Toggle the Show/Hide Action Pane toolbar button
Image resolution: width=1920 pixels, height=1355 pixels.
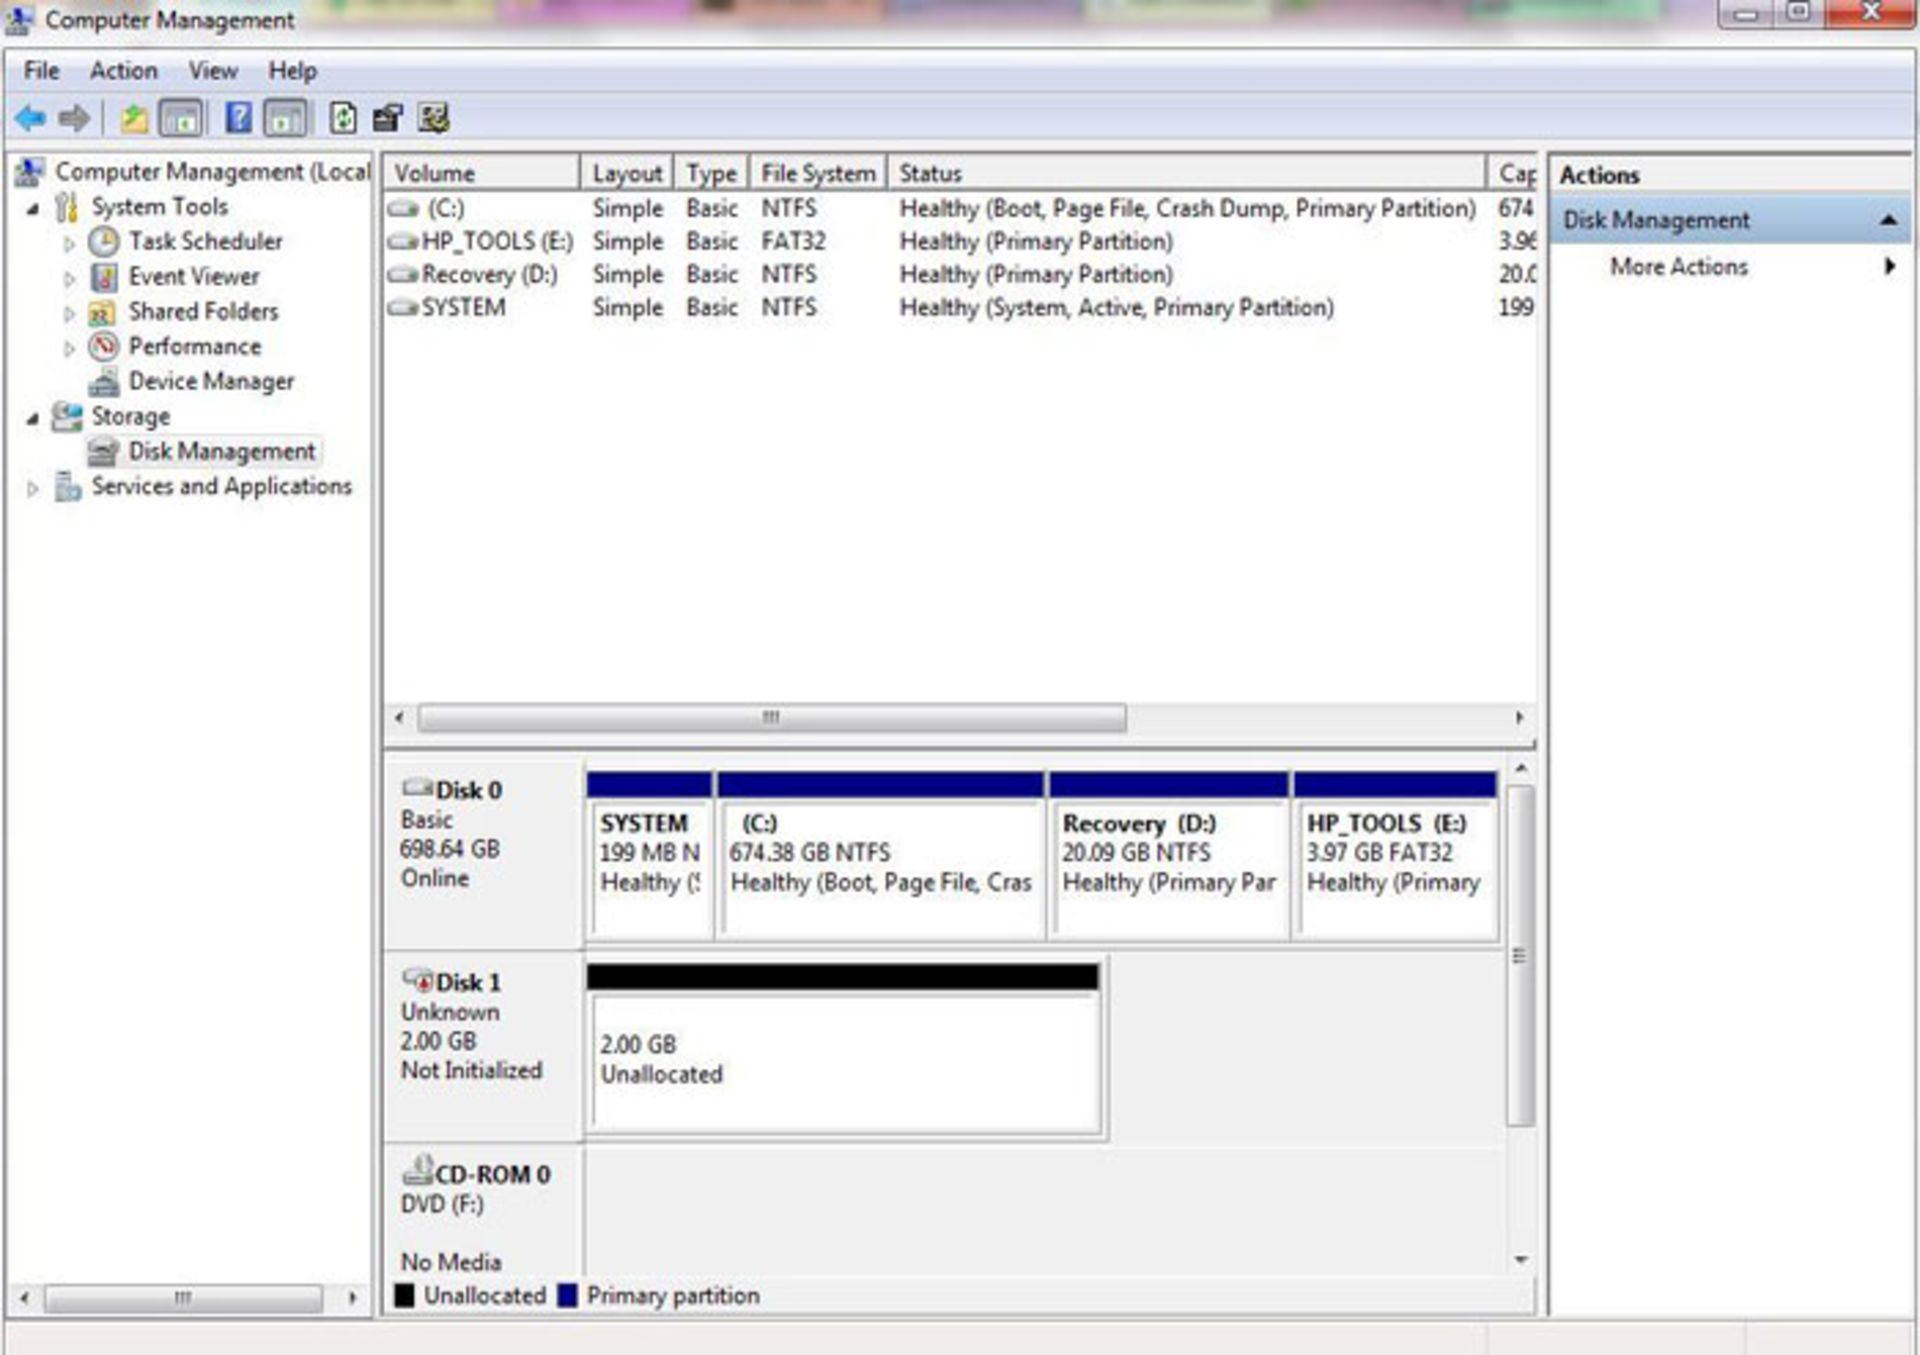[x=285, y=119]
